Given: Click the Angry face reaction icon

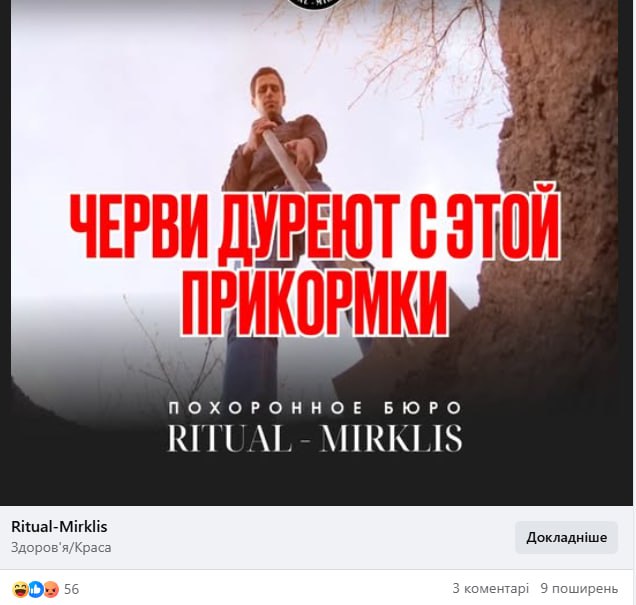Looking at the screenshot, I should point(51,589).
